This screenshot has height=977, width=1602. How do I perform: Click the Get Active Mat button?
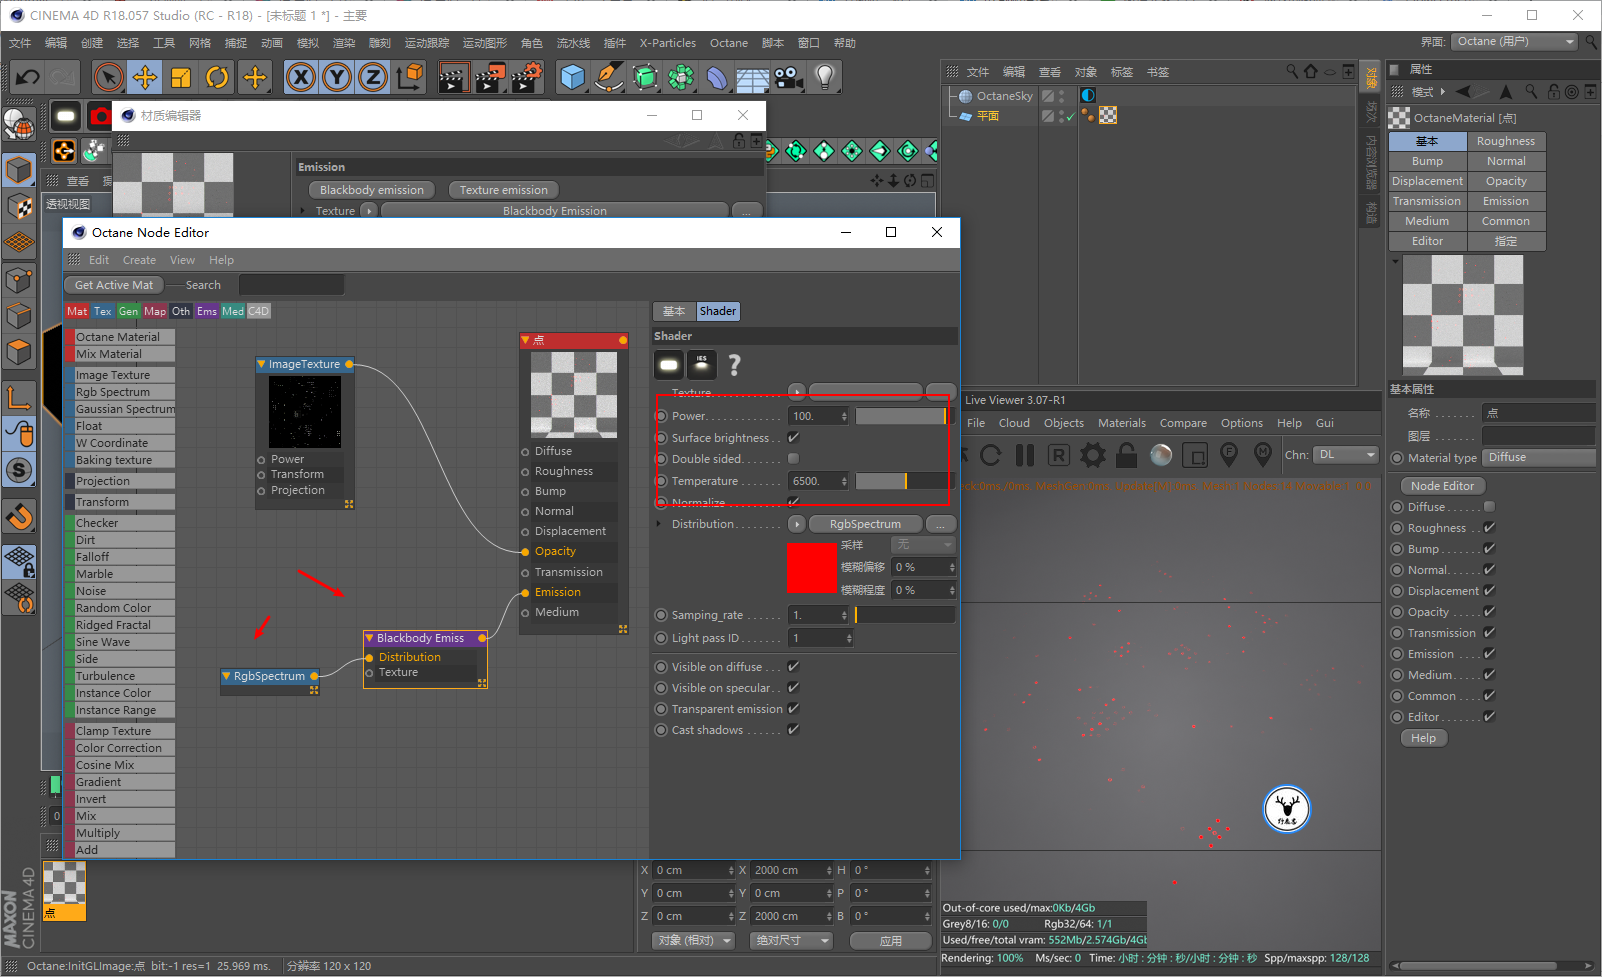tap(114, 285)
